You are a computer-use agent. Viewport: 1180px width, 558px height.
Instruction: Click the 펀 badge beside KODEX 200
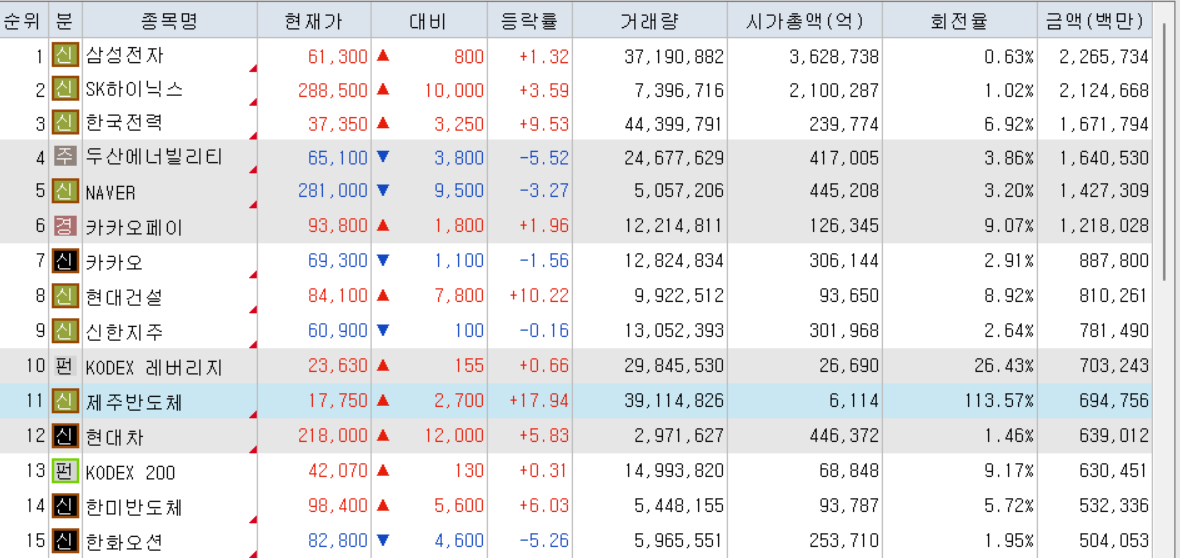(x=65, y=471)
